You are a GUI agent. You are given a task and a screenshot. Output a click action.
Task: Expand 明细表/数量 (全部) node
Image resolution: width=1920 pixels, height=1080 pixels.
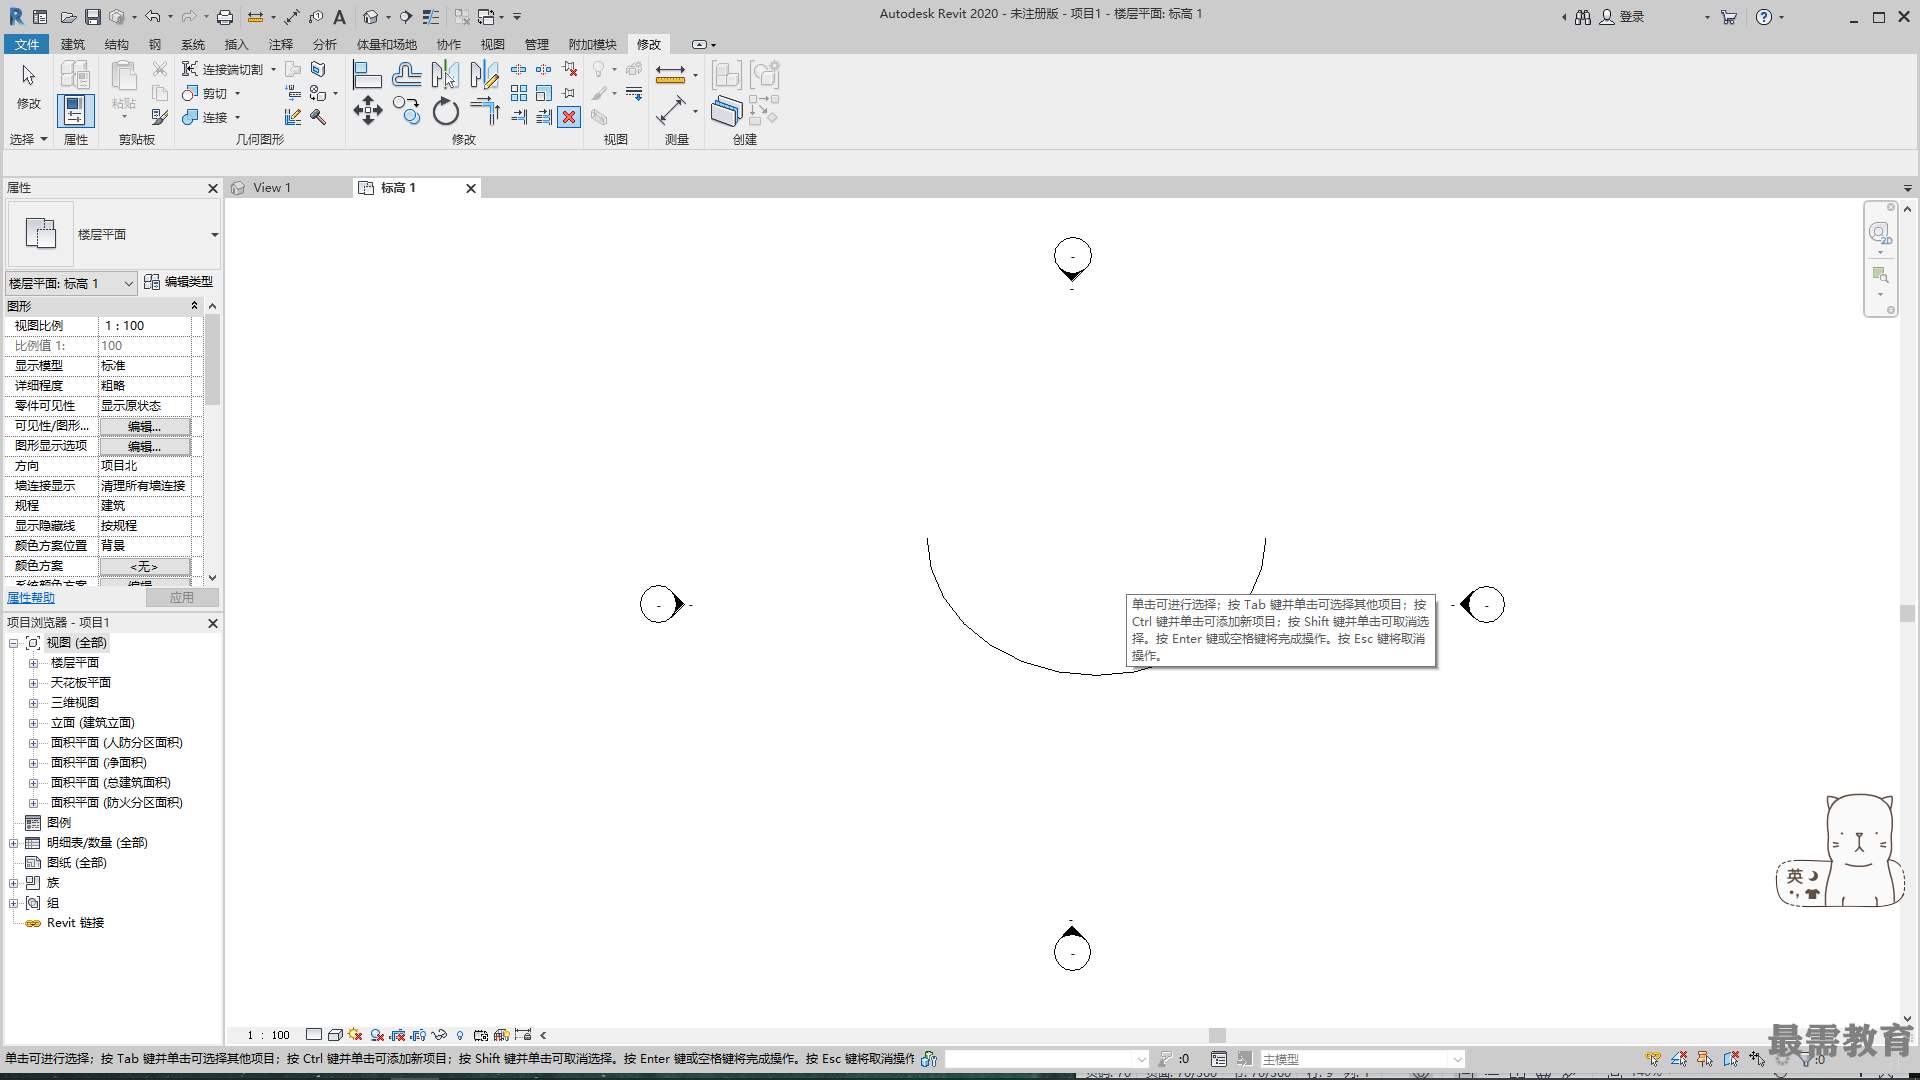14,843
